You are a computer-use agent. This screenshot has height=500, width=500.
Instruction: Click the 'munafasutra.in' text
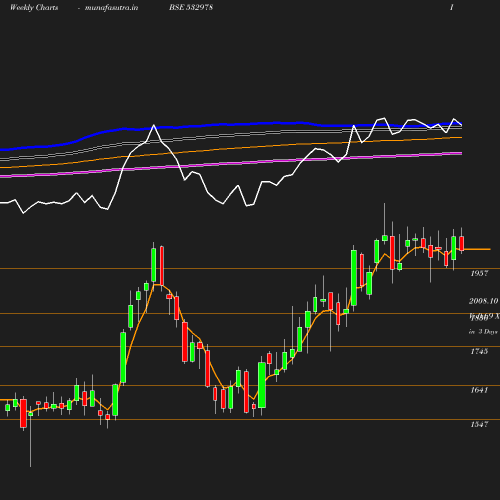[111, 7]
